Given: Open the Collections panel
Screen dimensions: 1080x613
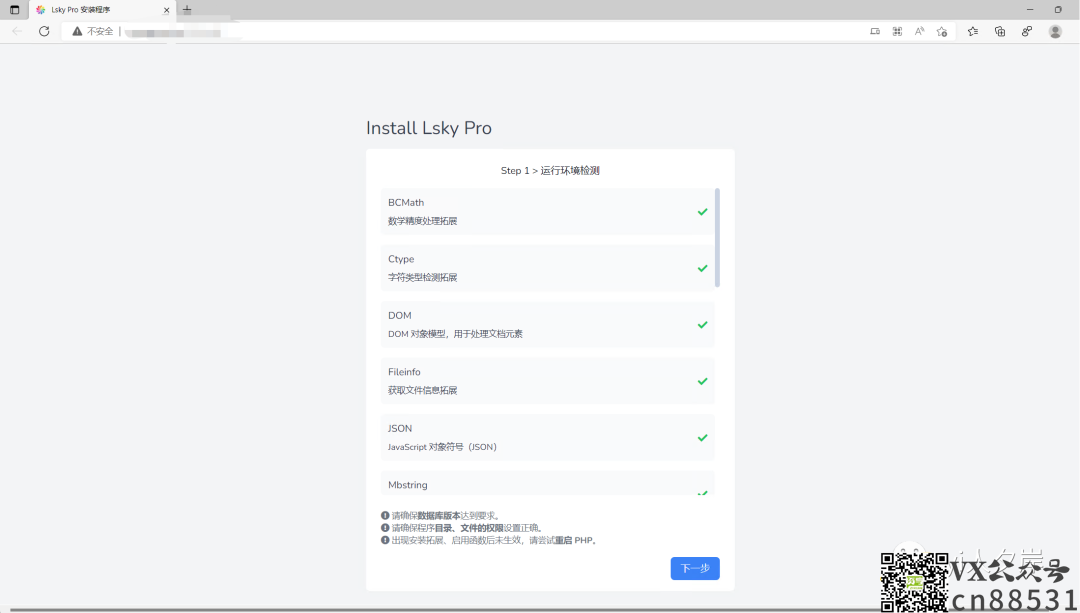Looking at the screenshot, I should tap(1000, 31).
